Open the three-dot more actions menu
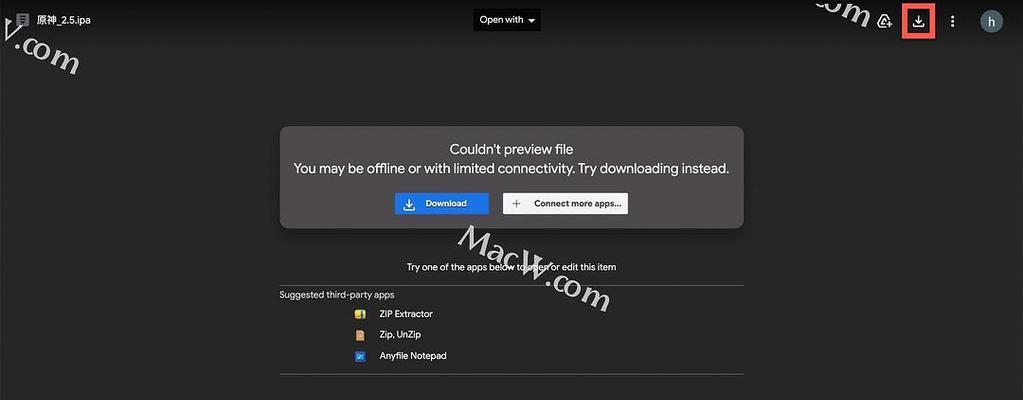Viewport: 1023px width, 400px height. 953,22
